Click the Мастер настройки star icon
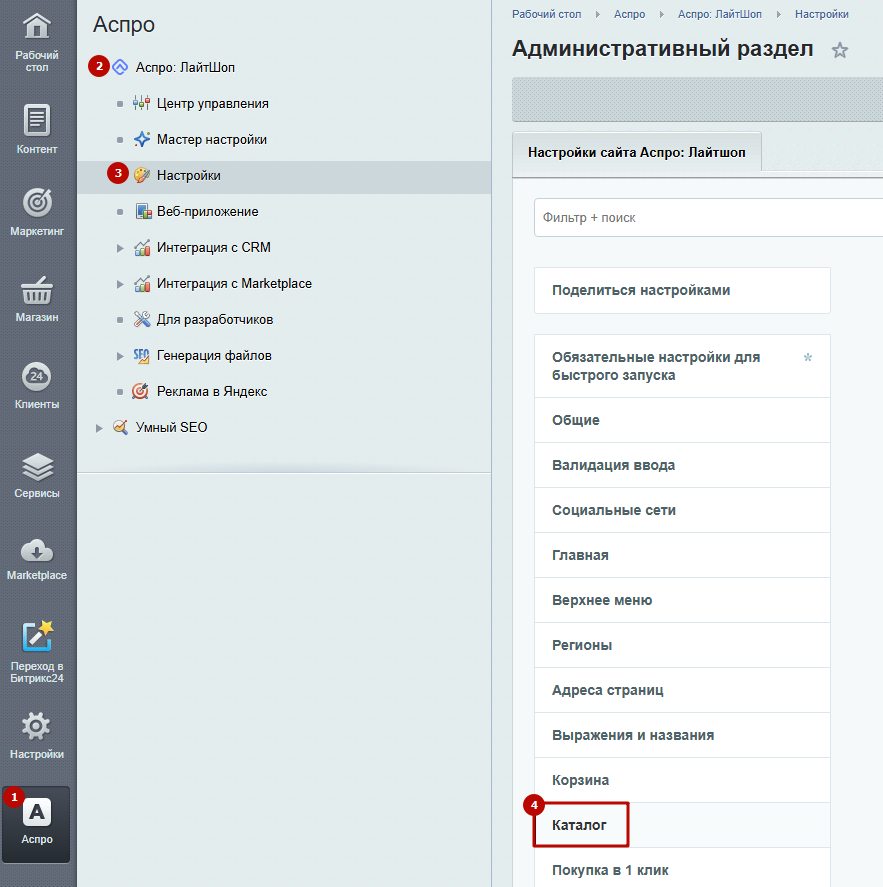Screen dimensions: 883x887 point(142,139)
